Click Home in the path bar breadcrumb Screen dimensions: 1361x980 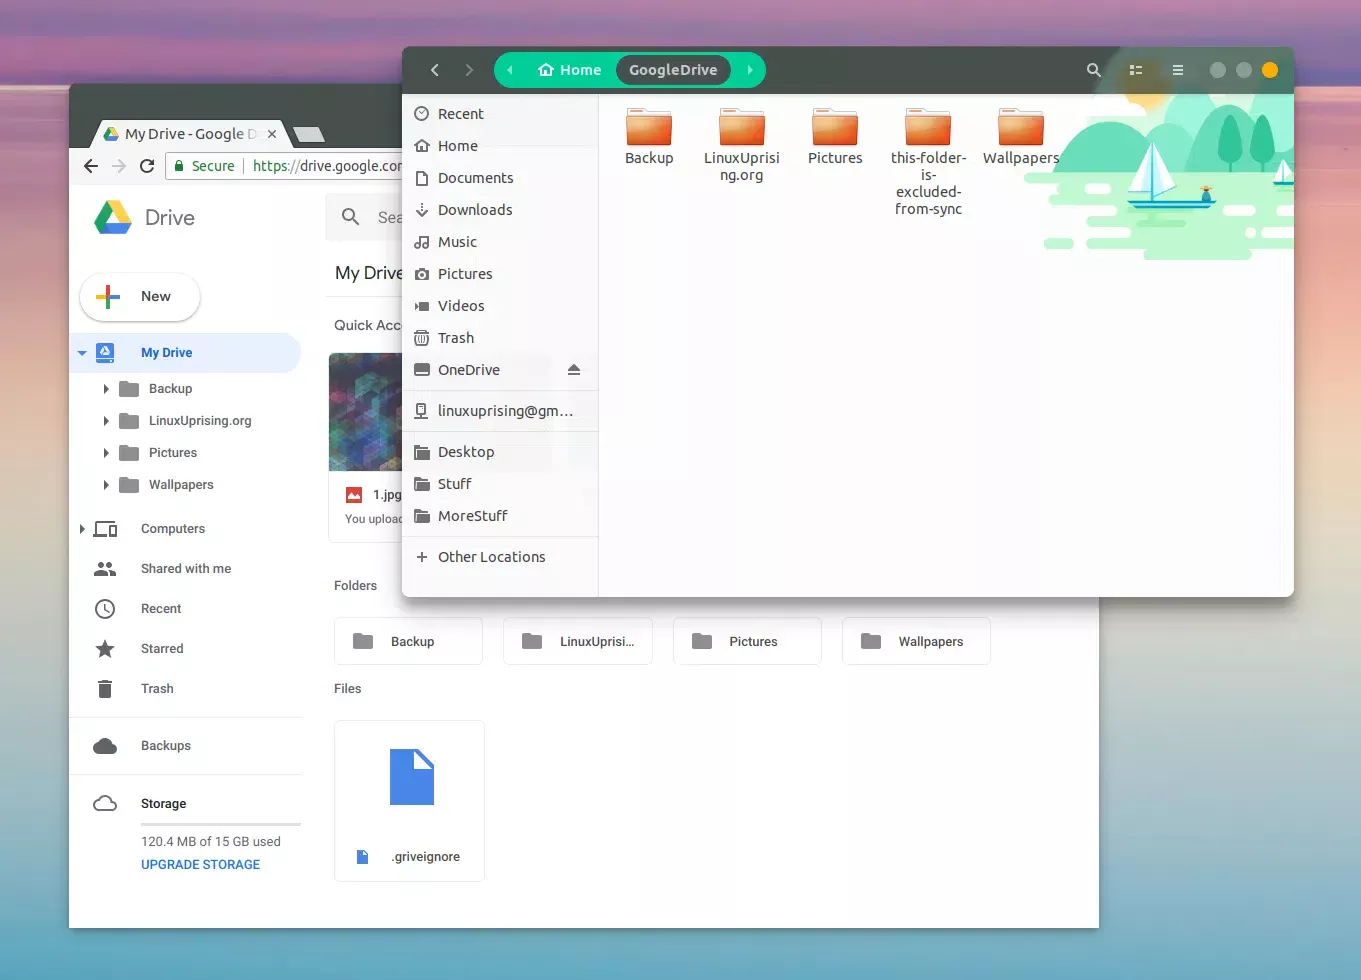569,70
